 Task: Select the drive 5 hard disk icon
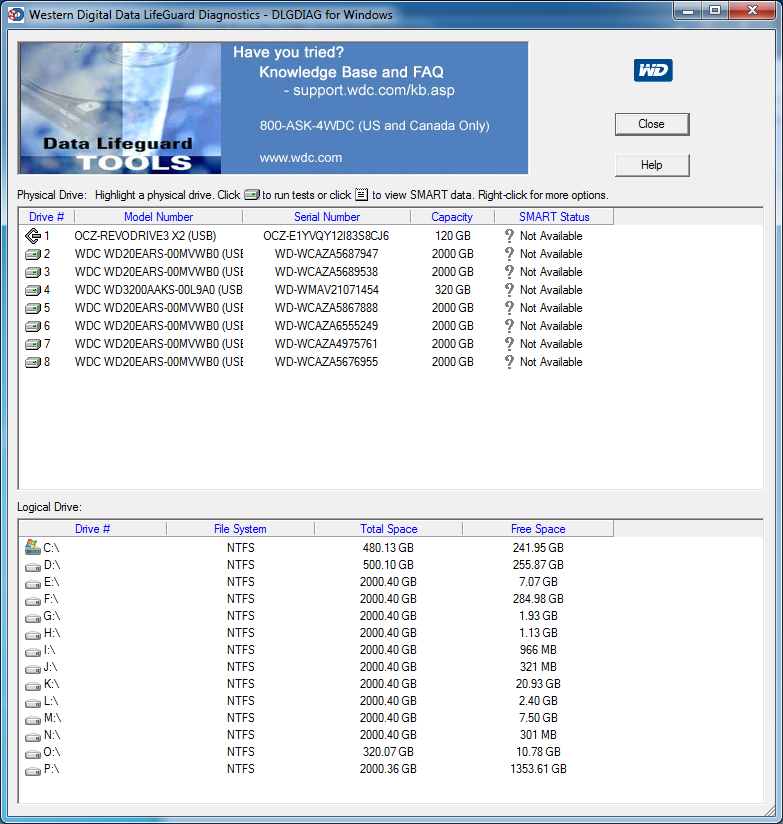click(x=33, y=308)
